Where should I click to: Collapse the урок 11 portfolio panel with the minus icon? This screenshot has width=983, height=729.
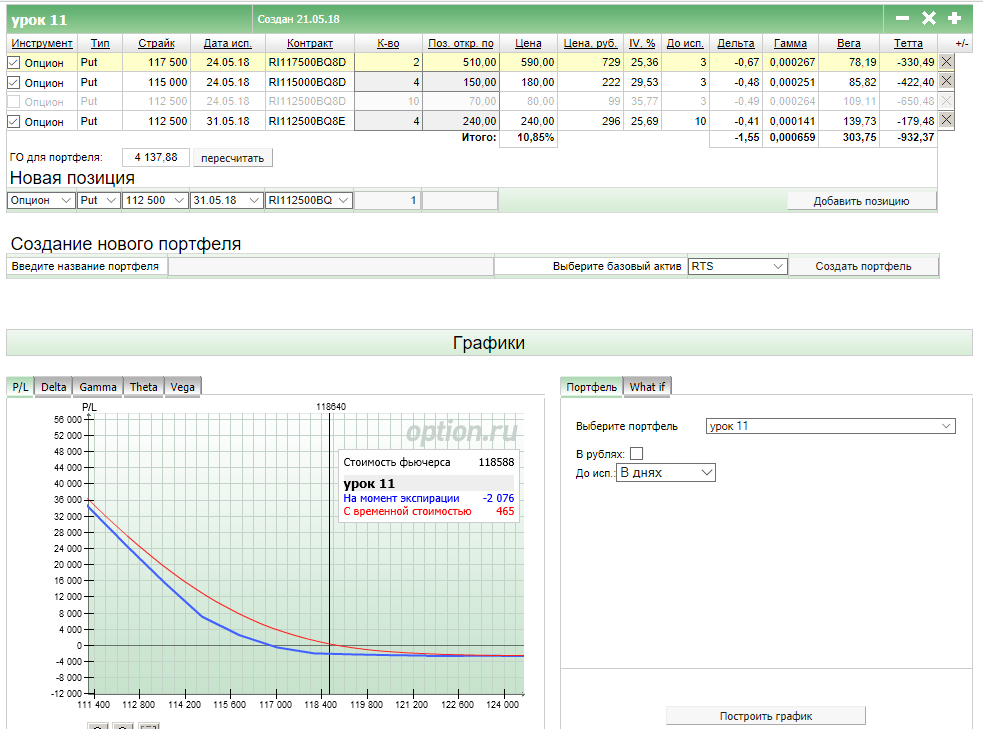coord(902,18)
